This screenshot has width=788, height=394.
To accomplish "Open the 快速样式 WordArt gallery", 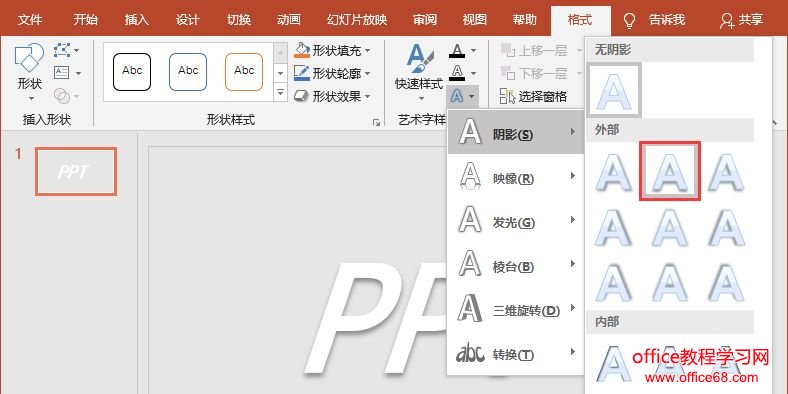I will (419, 72).
